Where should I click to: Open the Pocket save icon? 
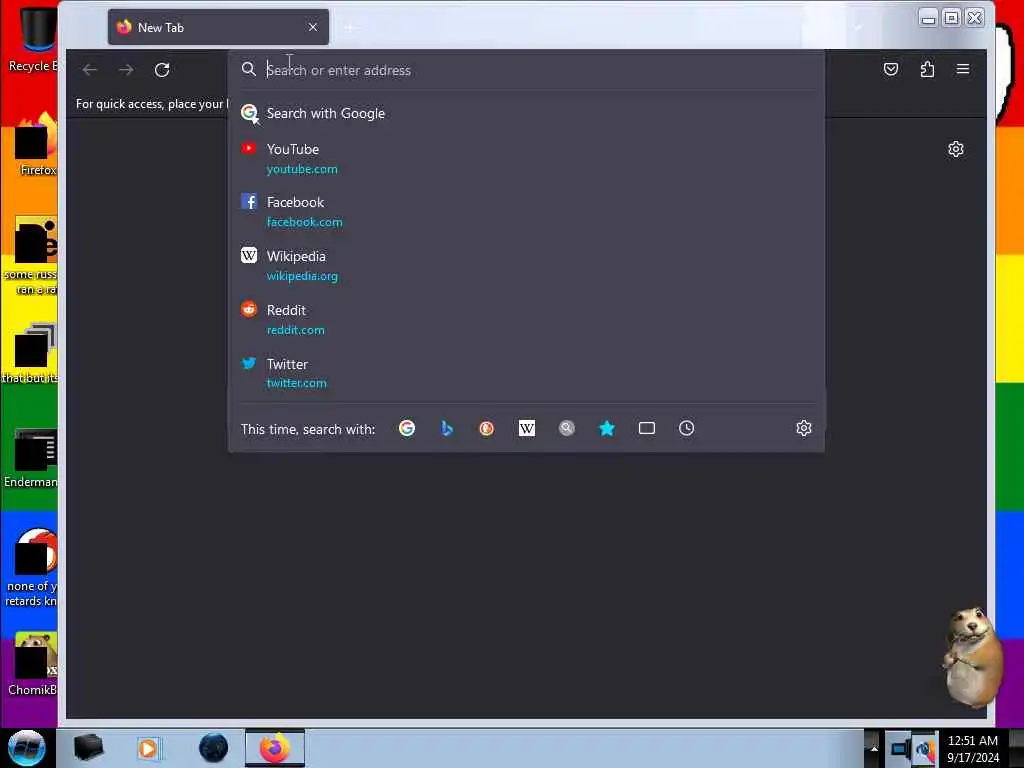tap(891, 69)
